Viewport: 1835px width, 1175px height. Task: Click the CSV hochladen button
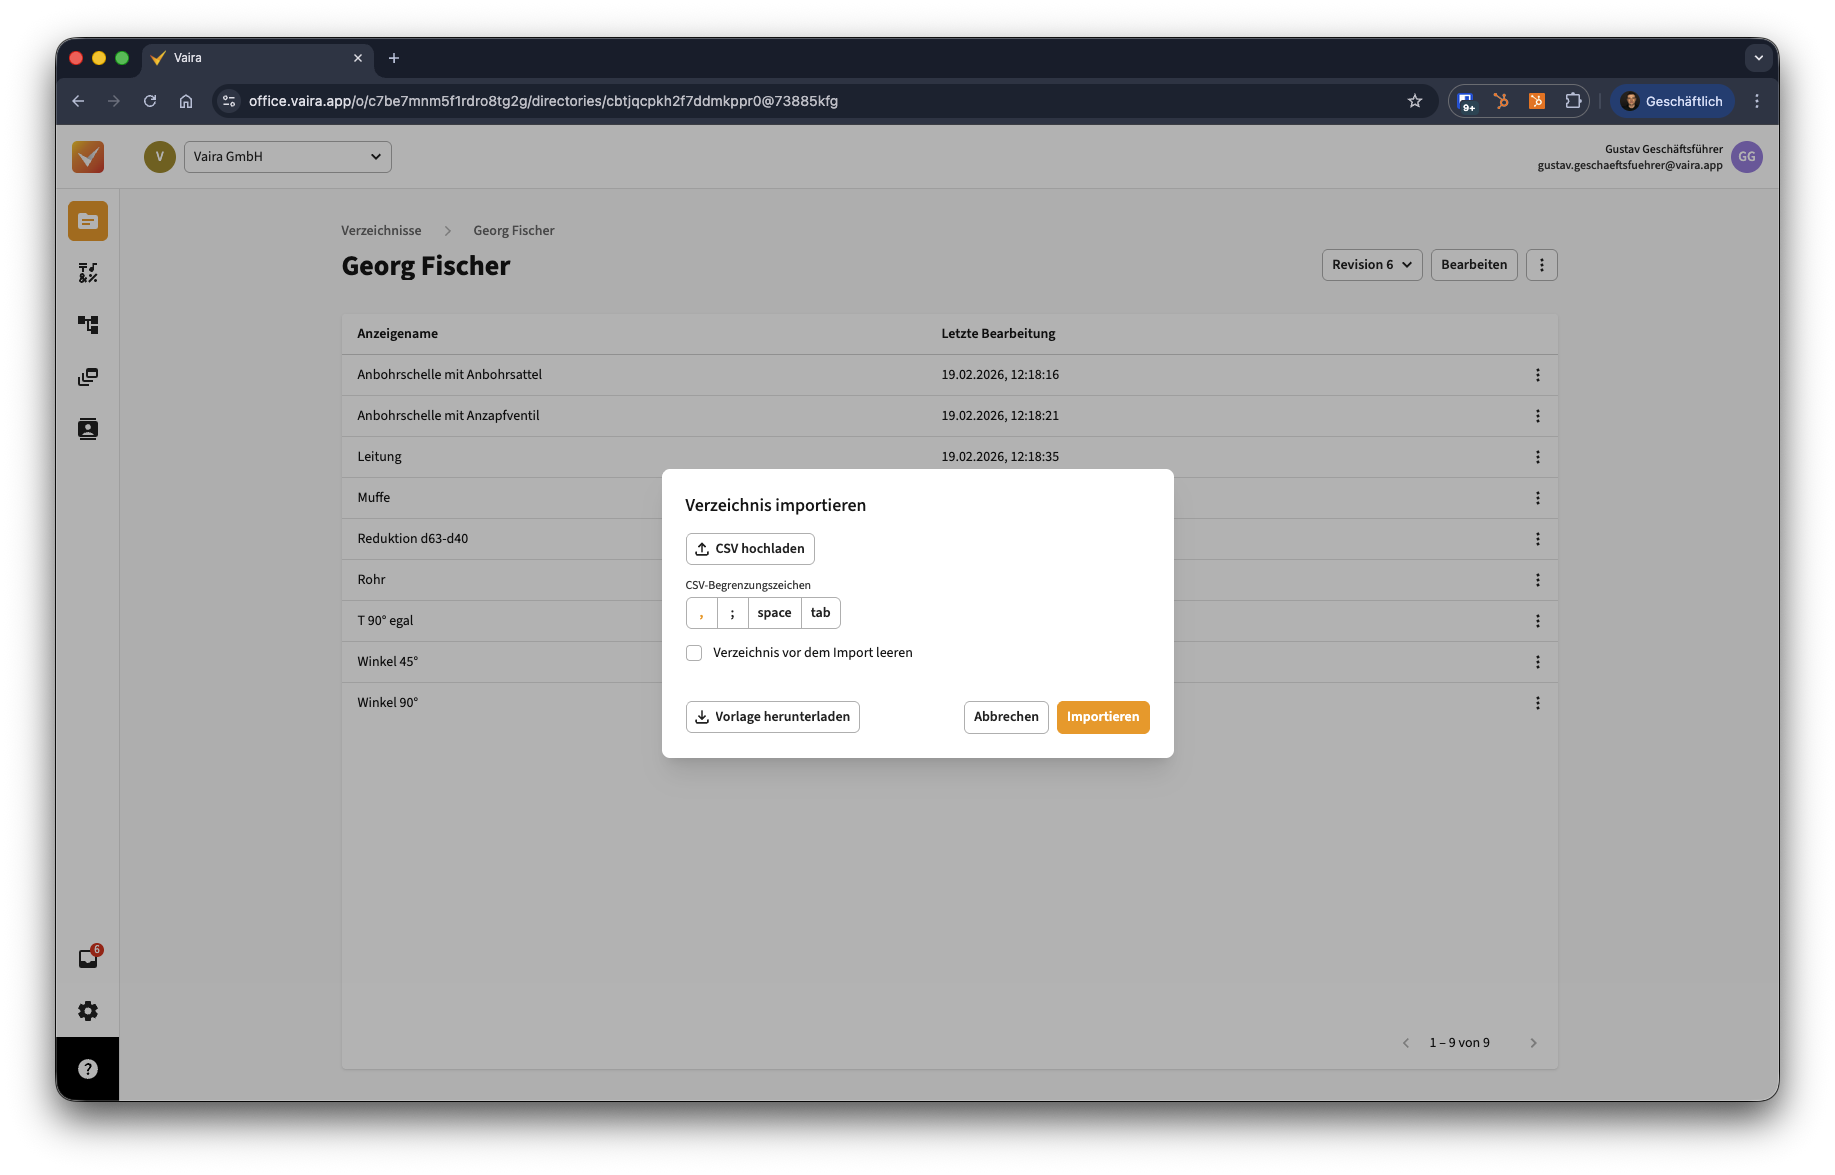(x=750, y=549)
